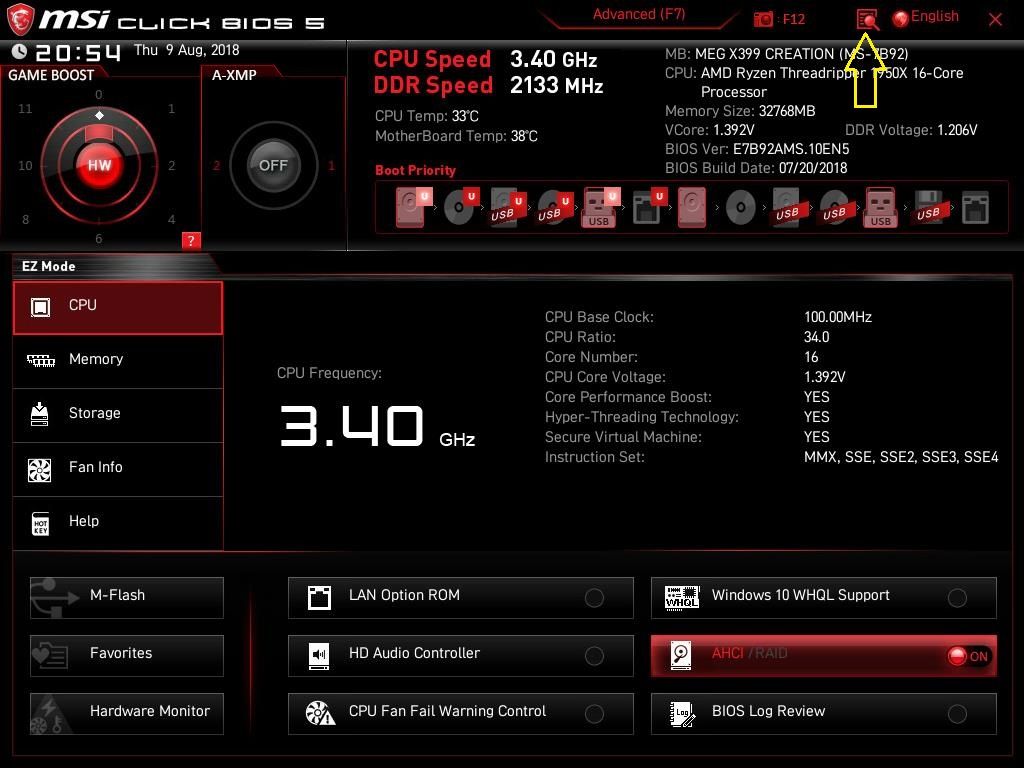Select the UEFI USB hard disk boot device
The height and width of the screenshot is (768, 1024).
click(507, 207)
